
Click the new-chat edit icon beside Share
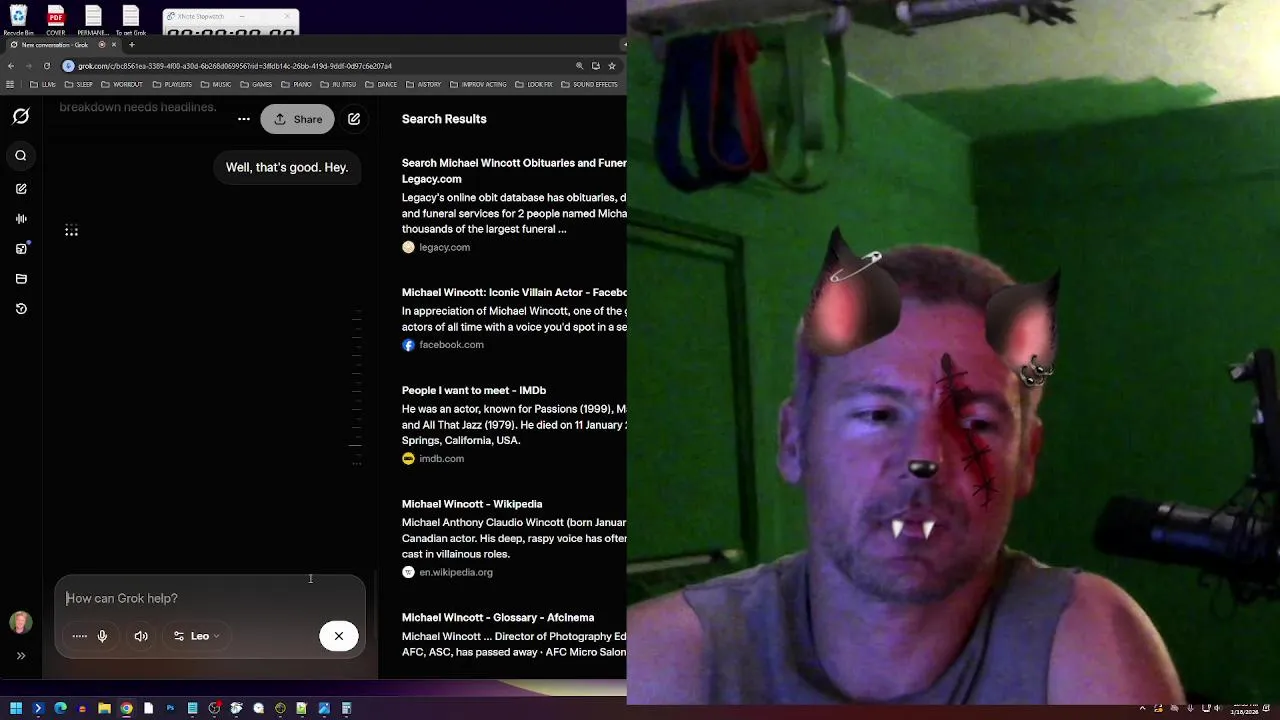pos(354,119)
